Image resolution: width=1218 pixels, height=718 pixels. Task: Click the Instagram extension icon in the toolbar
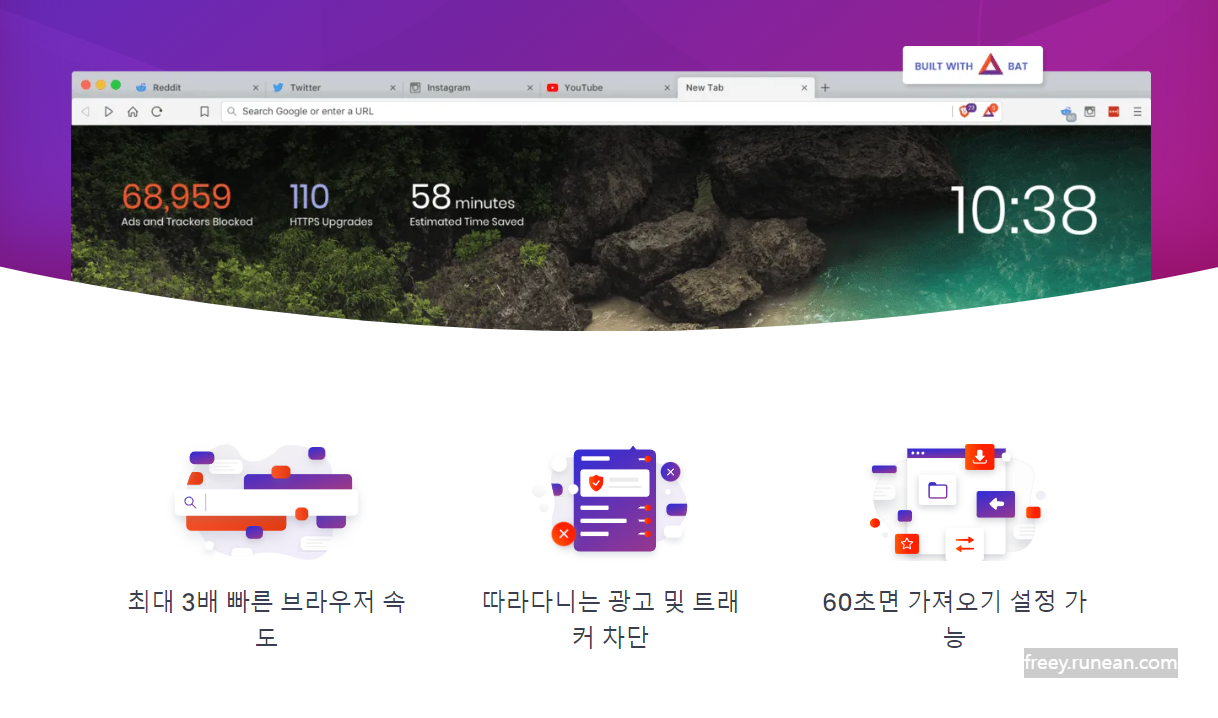click(x=1089, y=111)
